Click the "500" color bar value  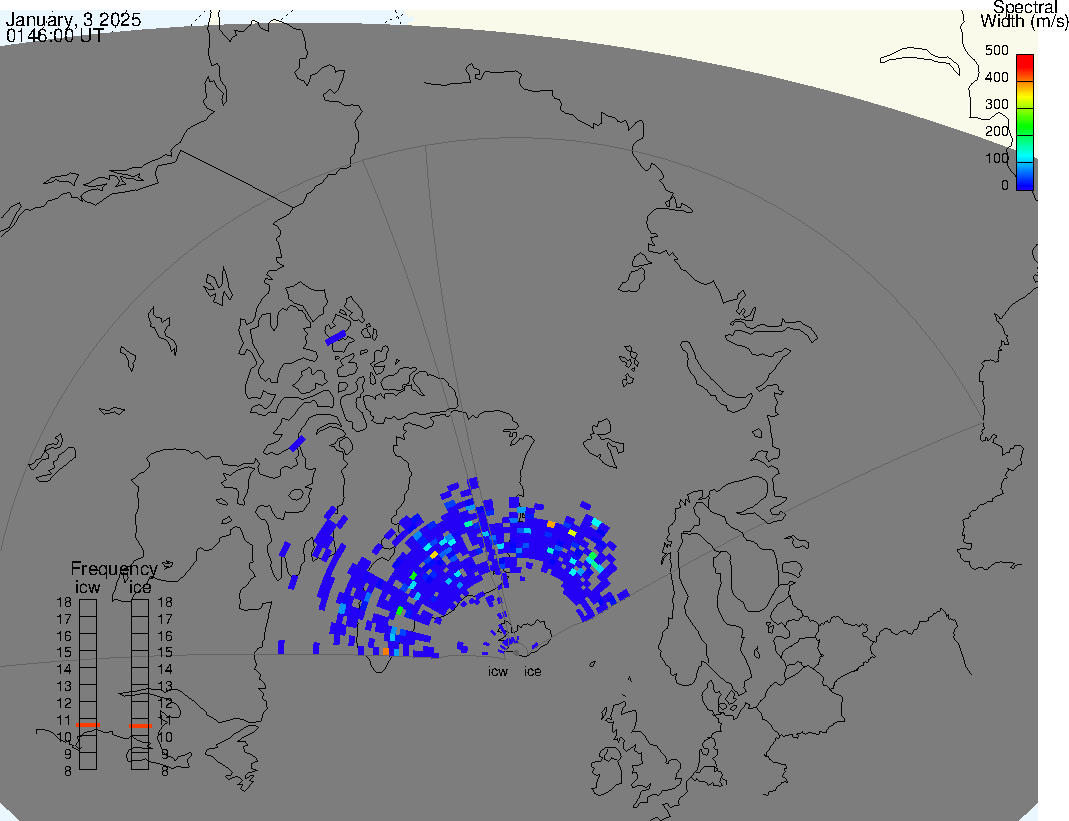coord(997,50)
